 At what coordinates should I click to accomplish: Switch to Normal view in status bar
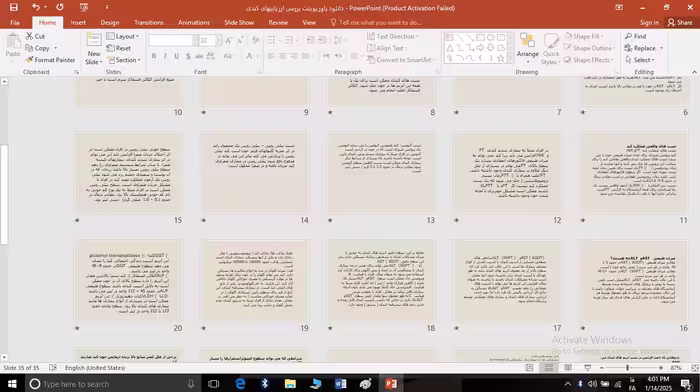(x=529, y=368)
